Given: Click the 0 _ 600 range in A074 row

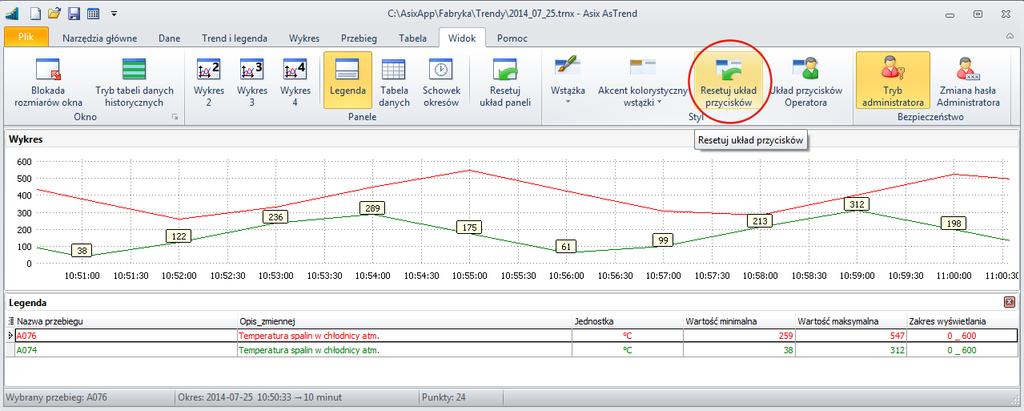Looking at the screenshot, I should [x=962, y=350].
